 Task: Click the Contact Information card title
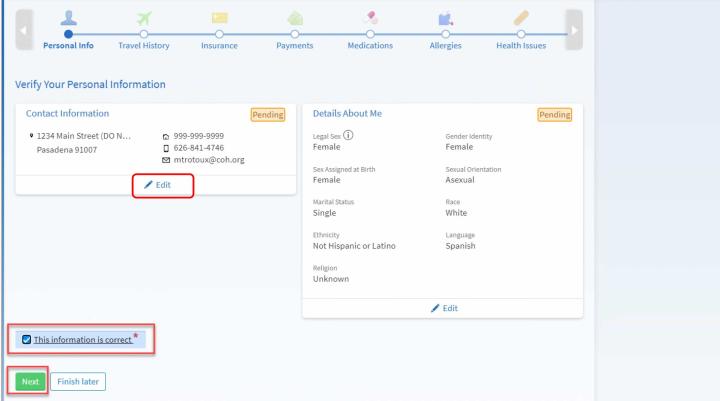pyautogui.click(x=68, y=113)
